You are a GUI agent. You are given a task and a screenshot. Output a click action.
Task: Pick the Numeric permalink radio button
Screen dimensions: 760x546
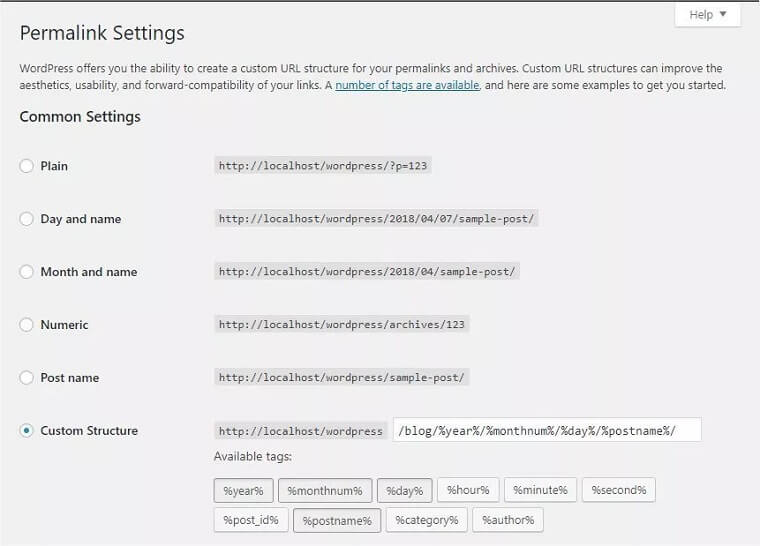pyautogui.click(x=27, y=325)
